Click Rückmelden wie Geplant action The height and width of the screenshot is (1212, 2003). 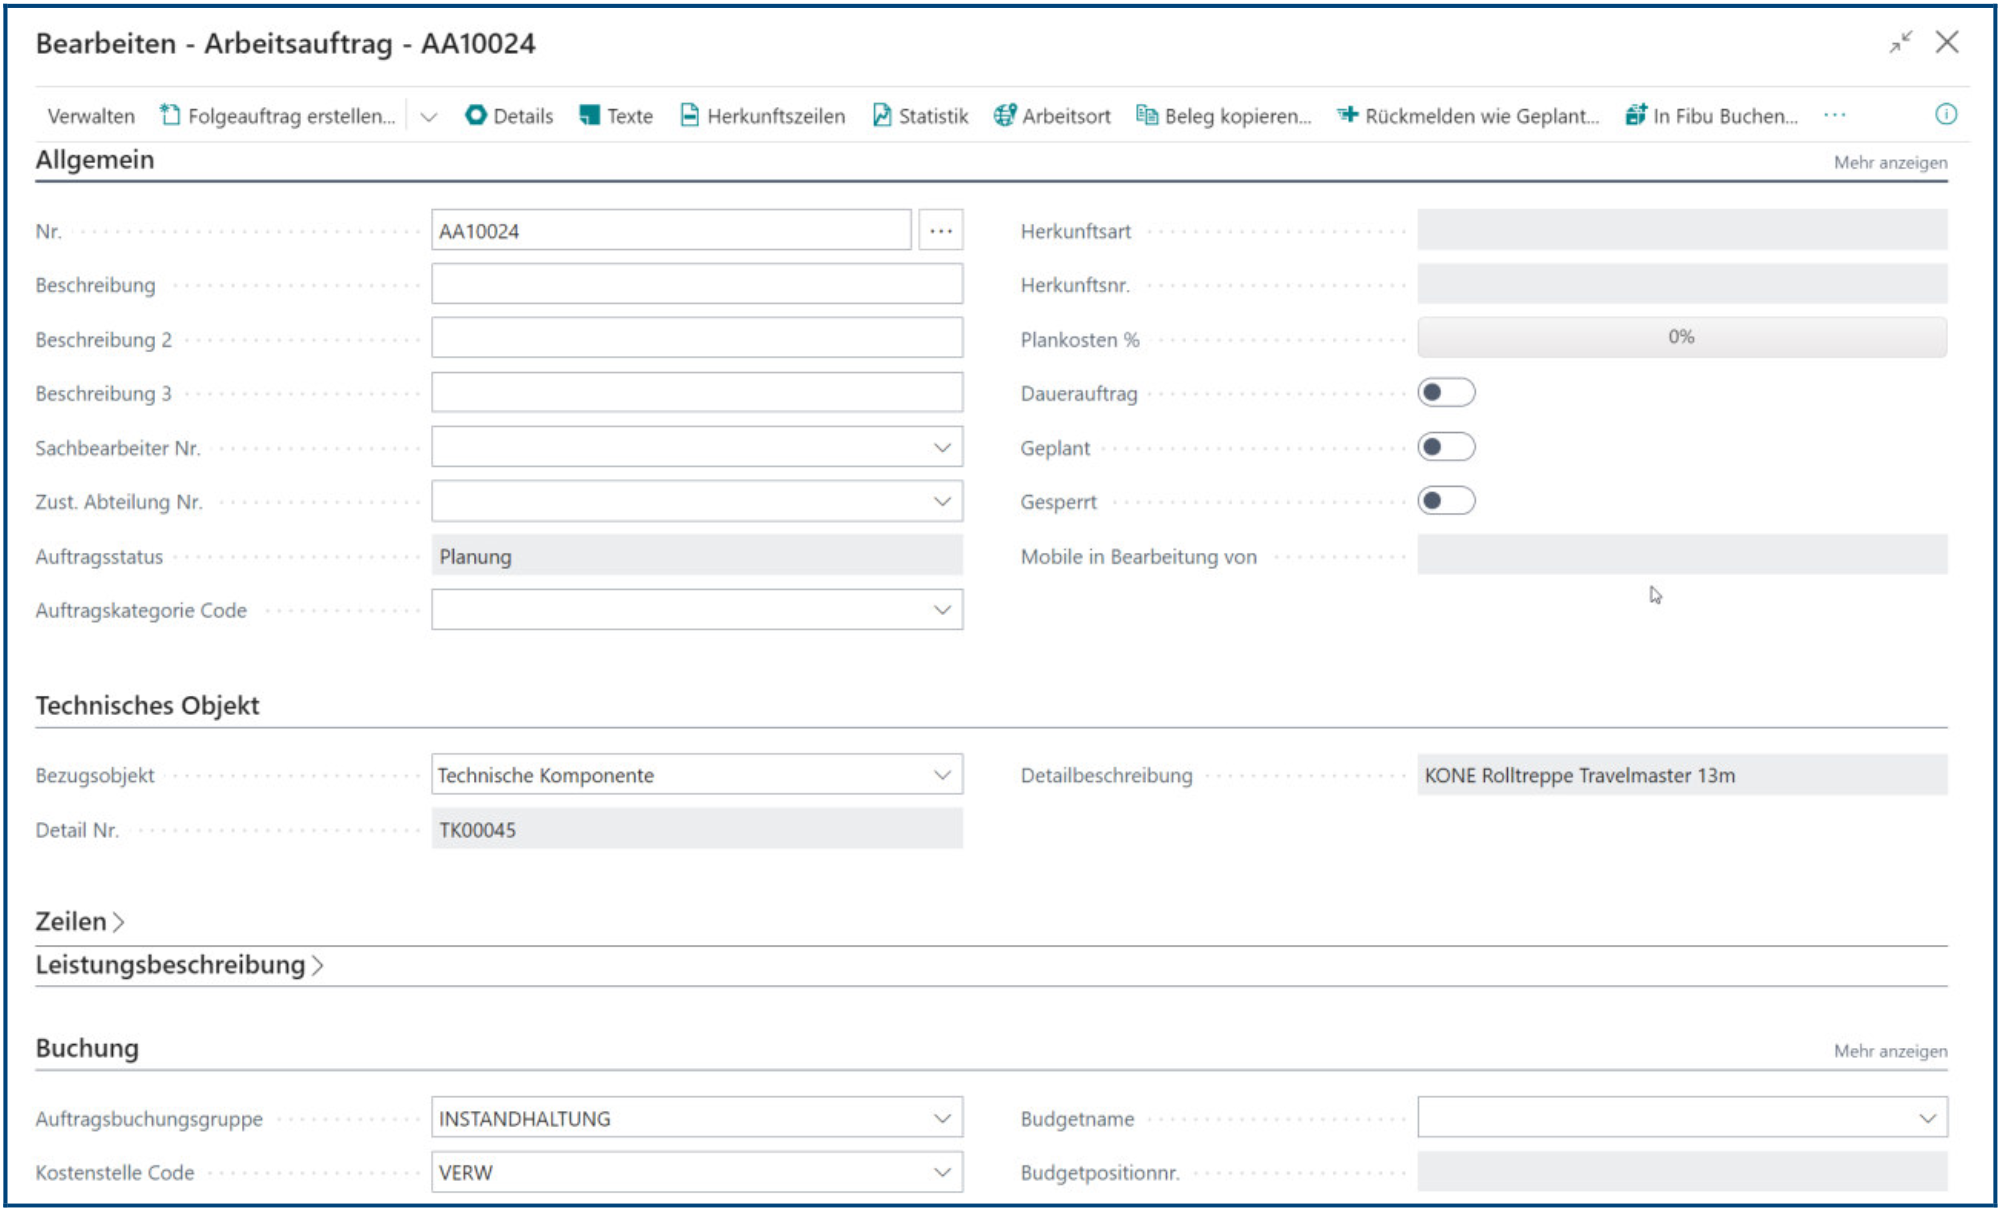pyautogui.click(x=1468, y=116)
